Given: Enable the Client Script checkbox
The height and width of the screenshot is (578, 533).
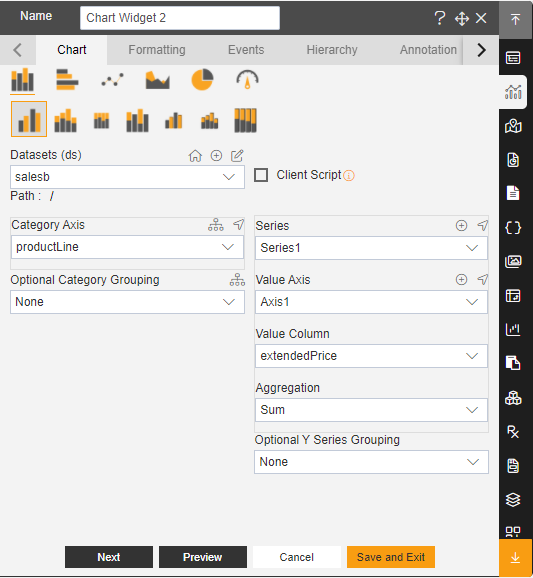Looking at the screenshot, I should click(261, 175).
